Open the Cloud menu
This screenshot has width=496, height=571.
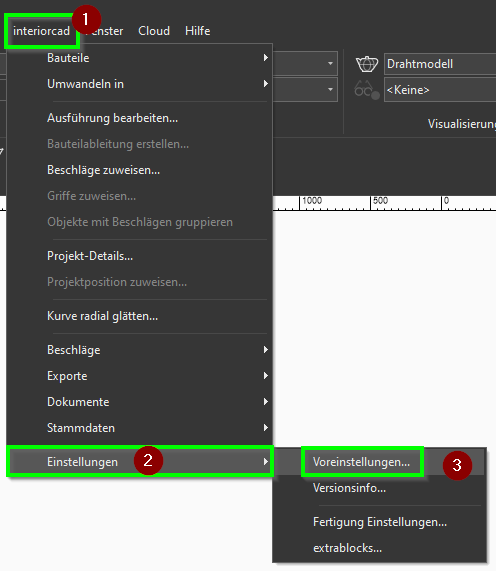[154, 31]
